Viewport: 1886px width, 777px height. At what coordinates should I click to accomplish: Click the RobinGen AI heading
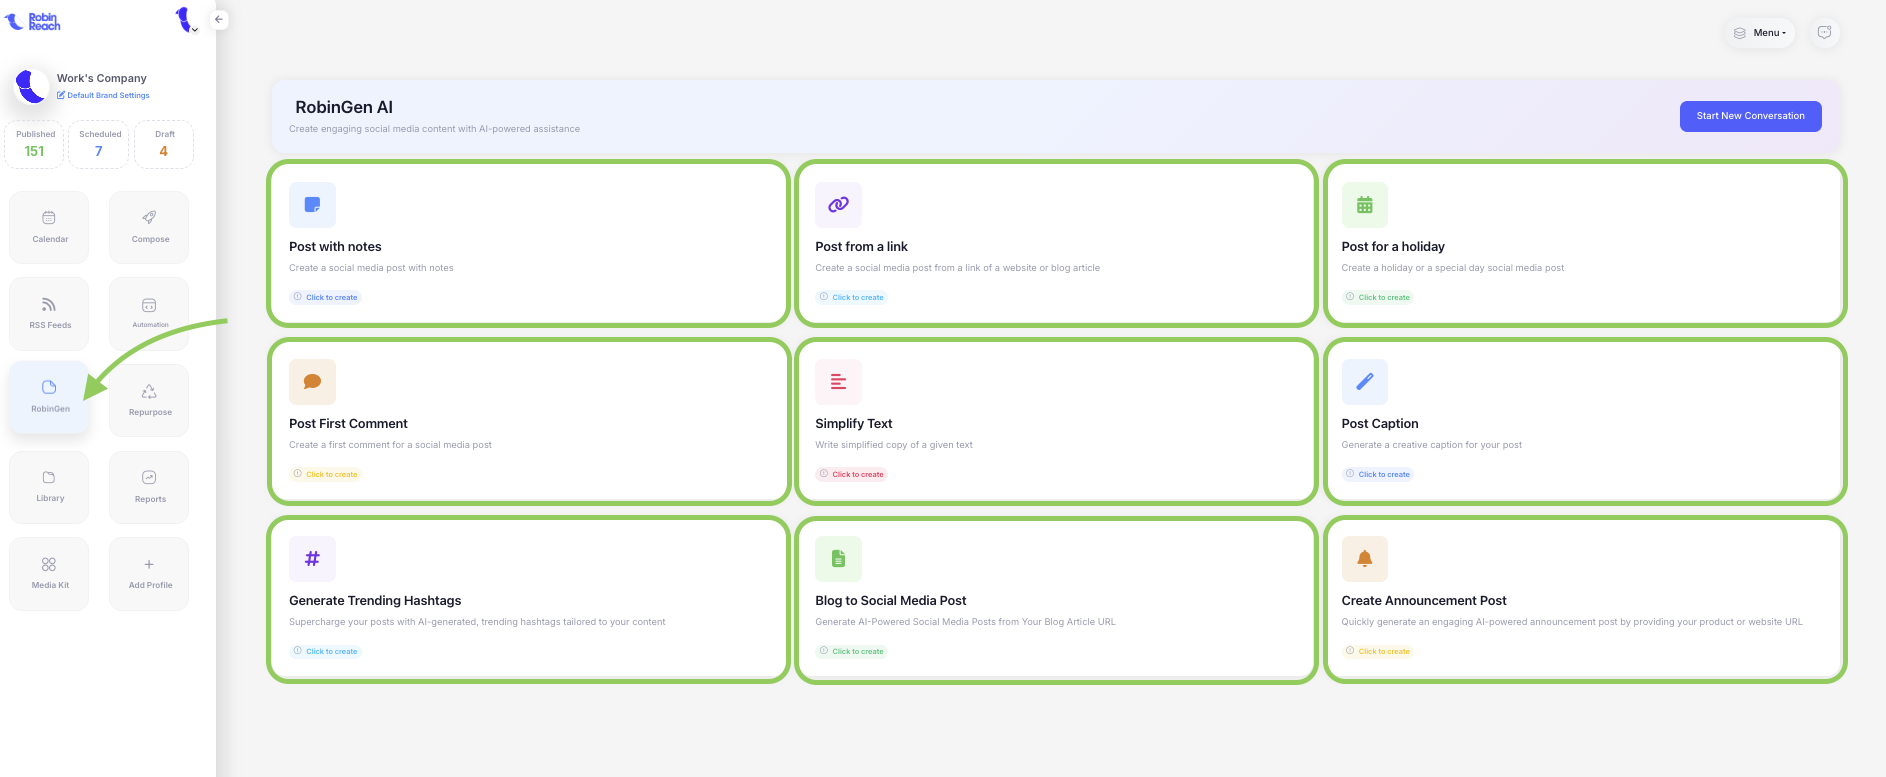[x=344, y=107]
